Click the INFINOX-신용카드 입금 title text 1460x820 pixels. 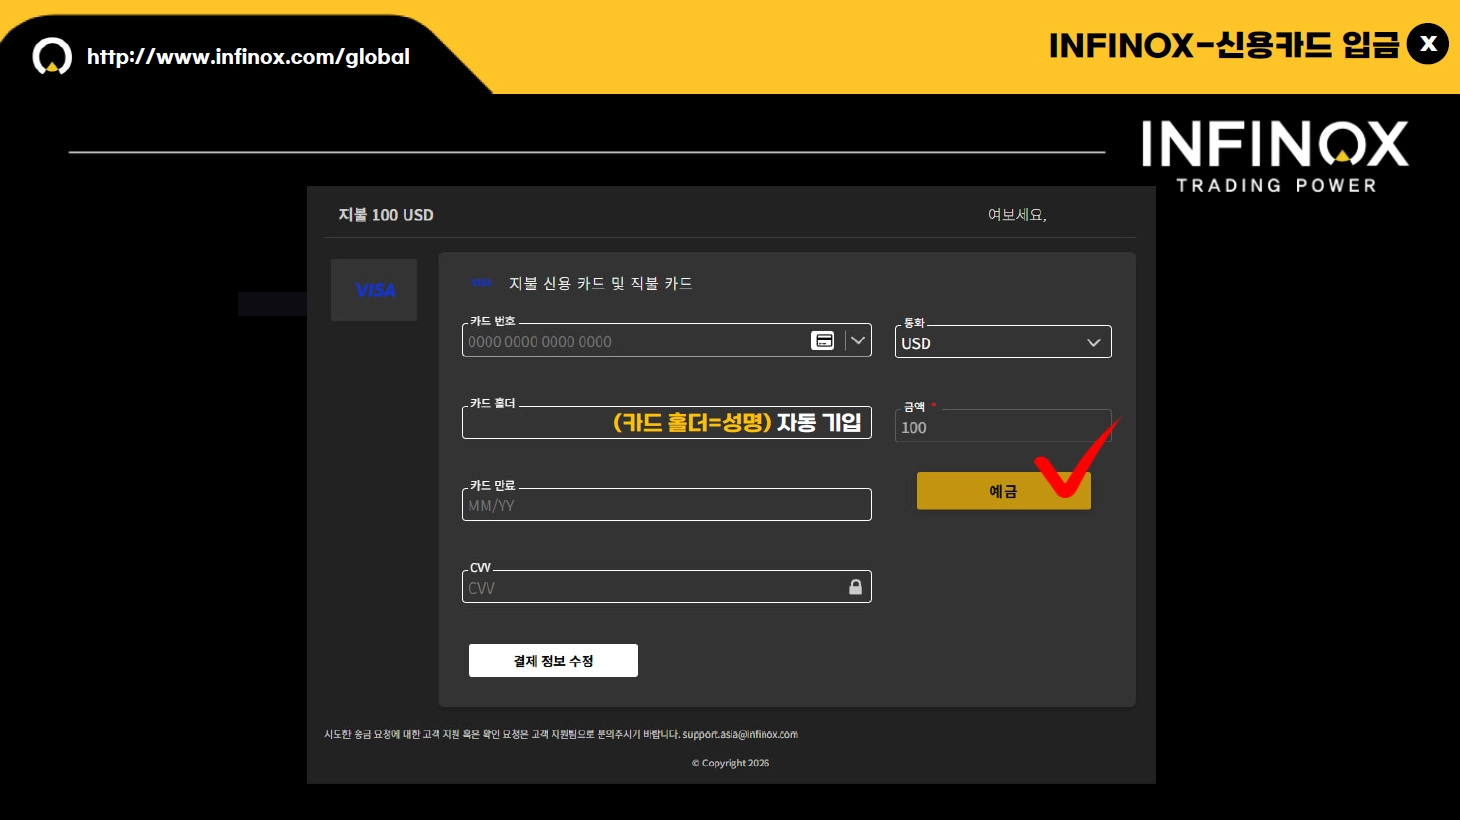pos(1224,45)
